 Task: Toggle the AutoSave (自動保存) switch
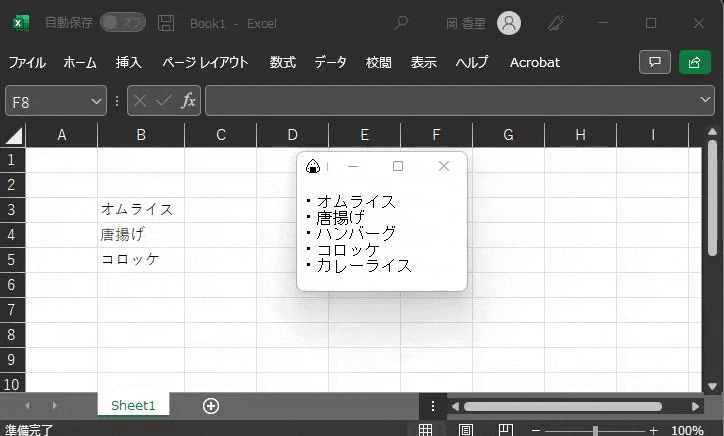(123, 23)
